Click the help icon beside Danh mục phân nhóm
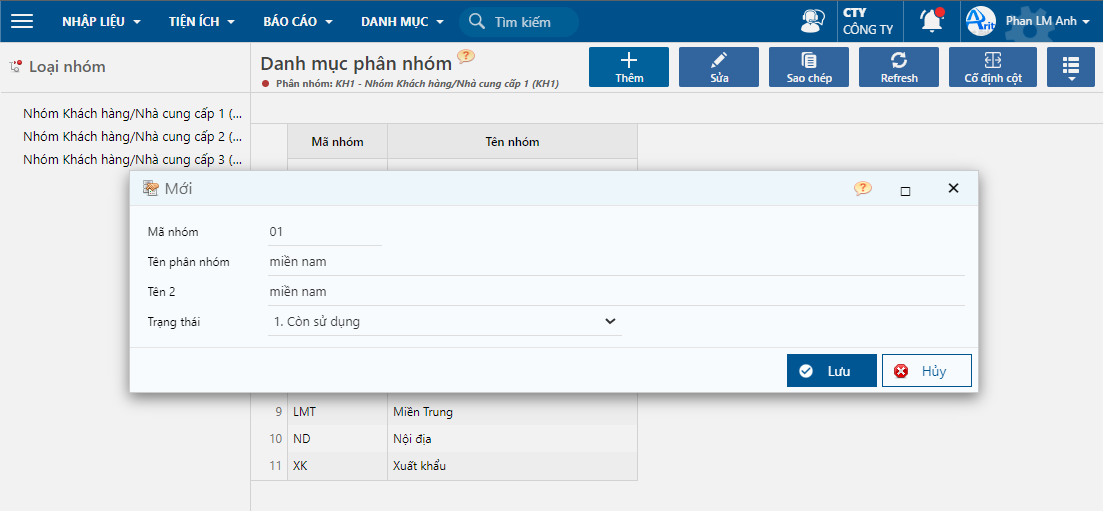 [x=466, y=57]
